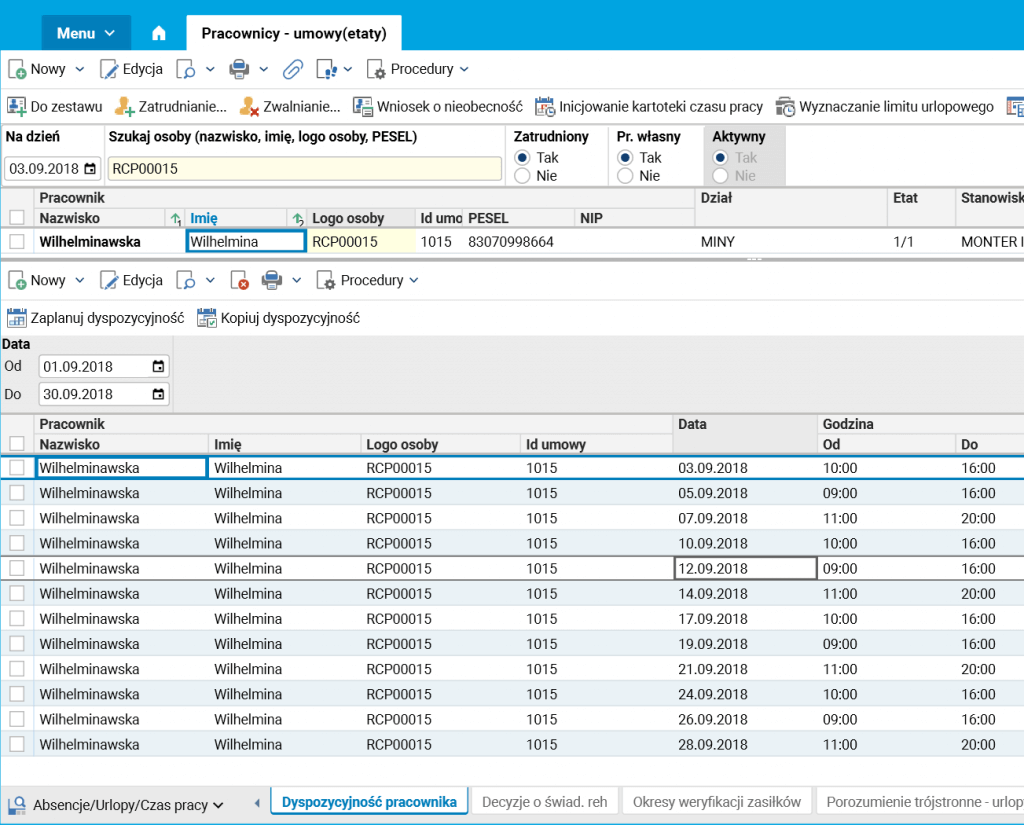Click the Szukaj osoby search field
Viewport: 1024px width, 825px height.
pyautogui.click(x=304, y=169)
